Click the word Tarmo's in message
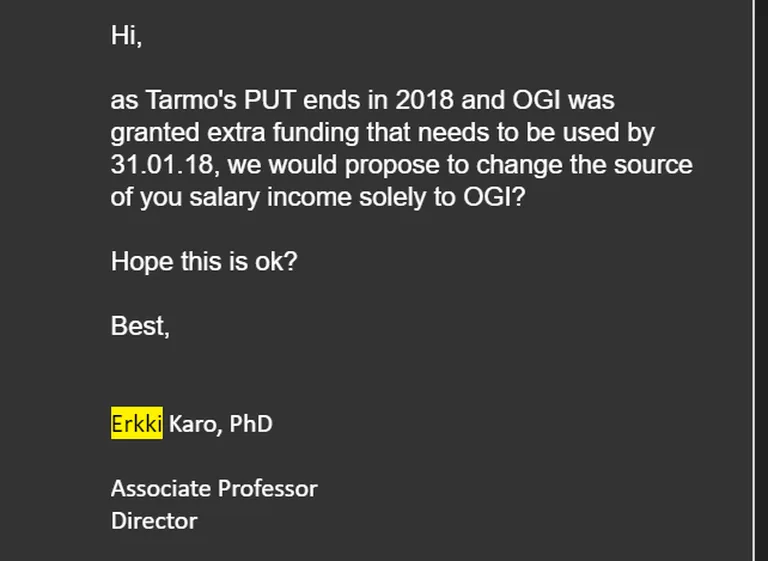 192,100
